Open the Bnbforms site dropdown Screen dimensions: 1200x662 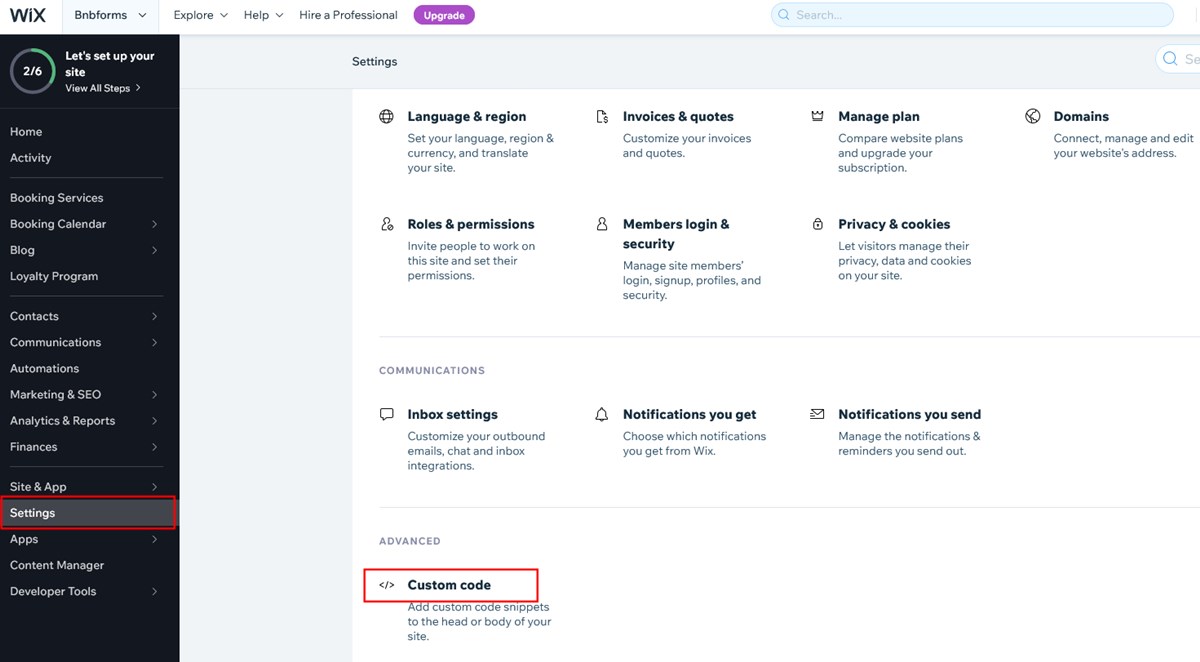pyautogui.click(x=111, y=15)
